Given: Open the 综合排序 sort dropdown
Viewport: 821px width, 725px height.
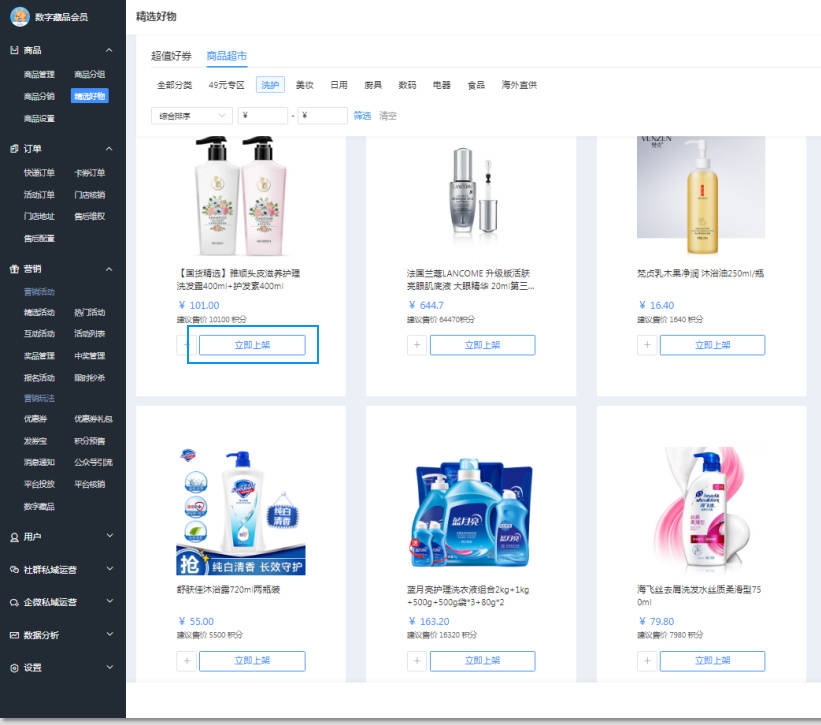Looking at the screenshot, I should tap(192, 116).
